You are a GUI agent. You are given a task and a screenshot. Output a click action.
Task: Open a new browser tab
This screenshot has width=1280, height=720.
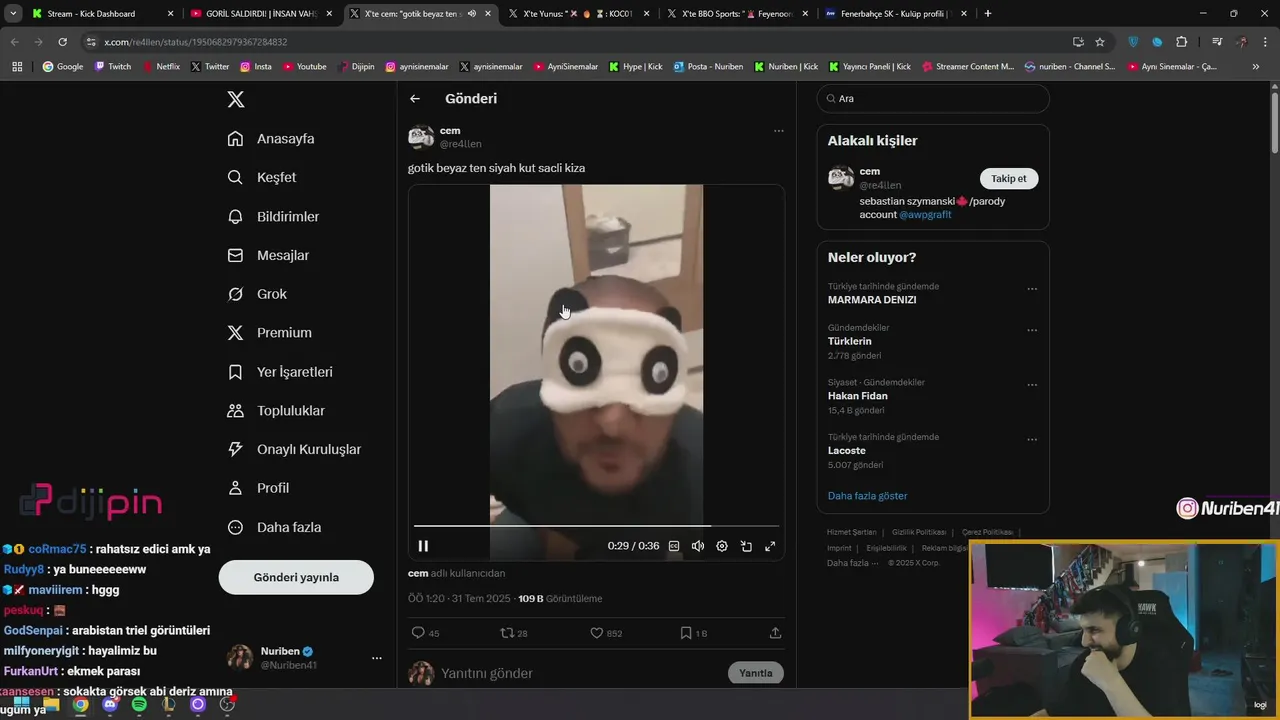point(988,14)
